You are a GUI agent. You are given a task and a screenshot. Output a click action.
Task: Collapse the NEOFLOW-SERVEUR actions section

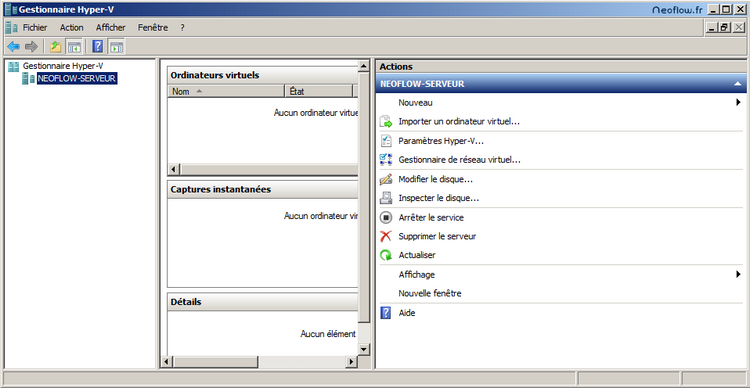click(x=738, y=84)
